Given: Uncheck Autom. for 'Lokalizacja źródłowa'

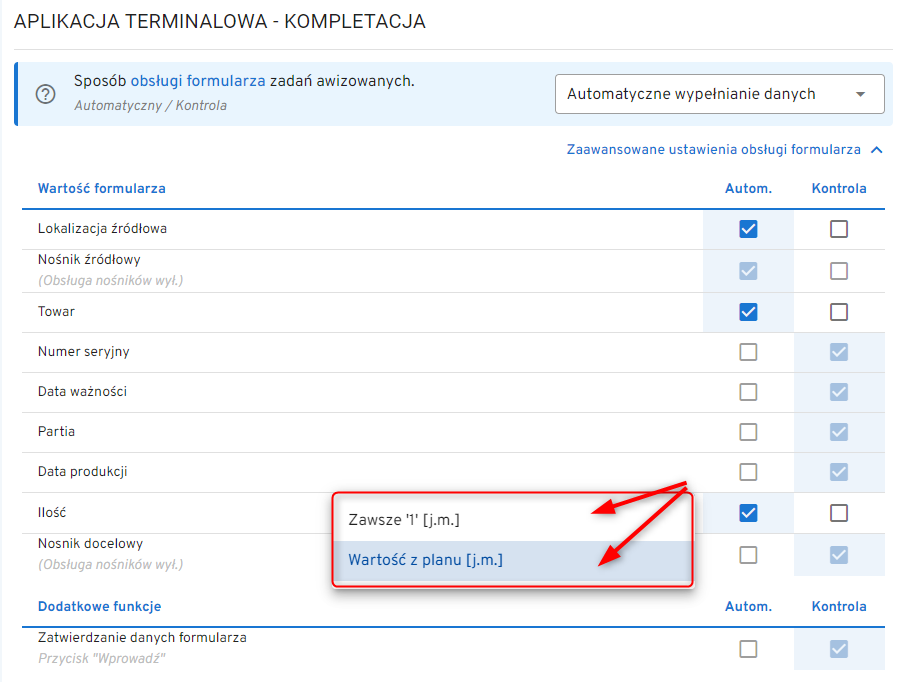Looking at the screenshot, I should (748, 229).
